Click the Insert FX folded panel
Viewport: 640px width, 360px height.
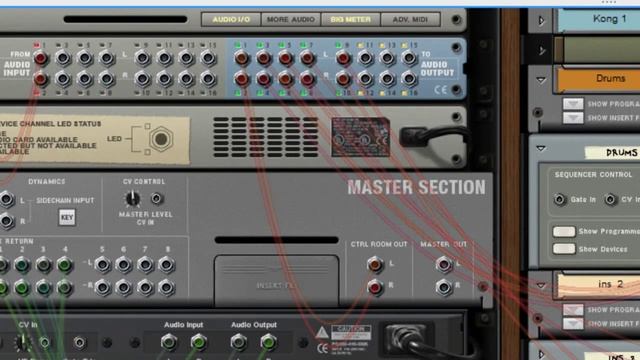(x=276, y=280)
